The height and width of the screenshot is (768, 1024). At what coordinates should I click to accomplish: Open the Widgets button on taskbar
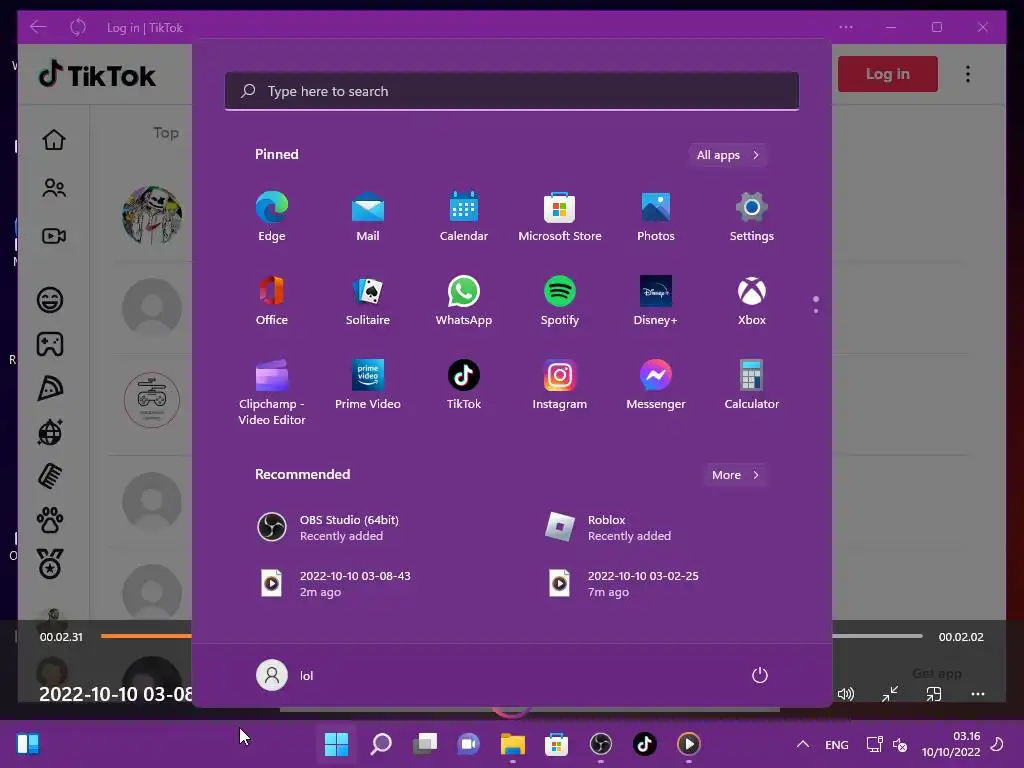[x=28, y=744]
